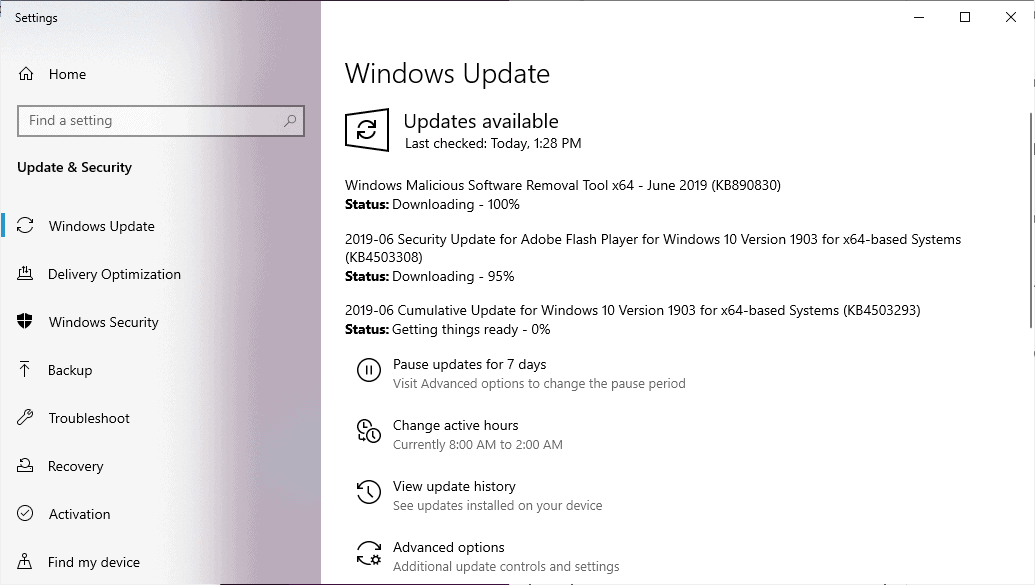The width and height of the screenshot is (1035, 585).
Task: Open View update history
Action: click(454, 487)
